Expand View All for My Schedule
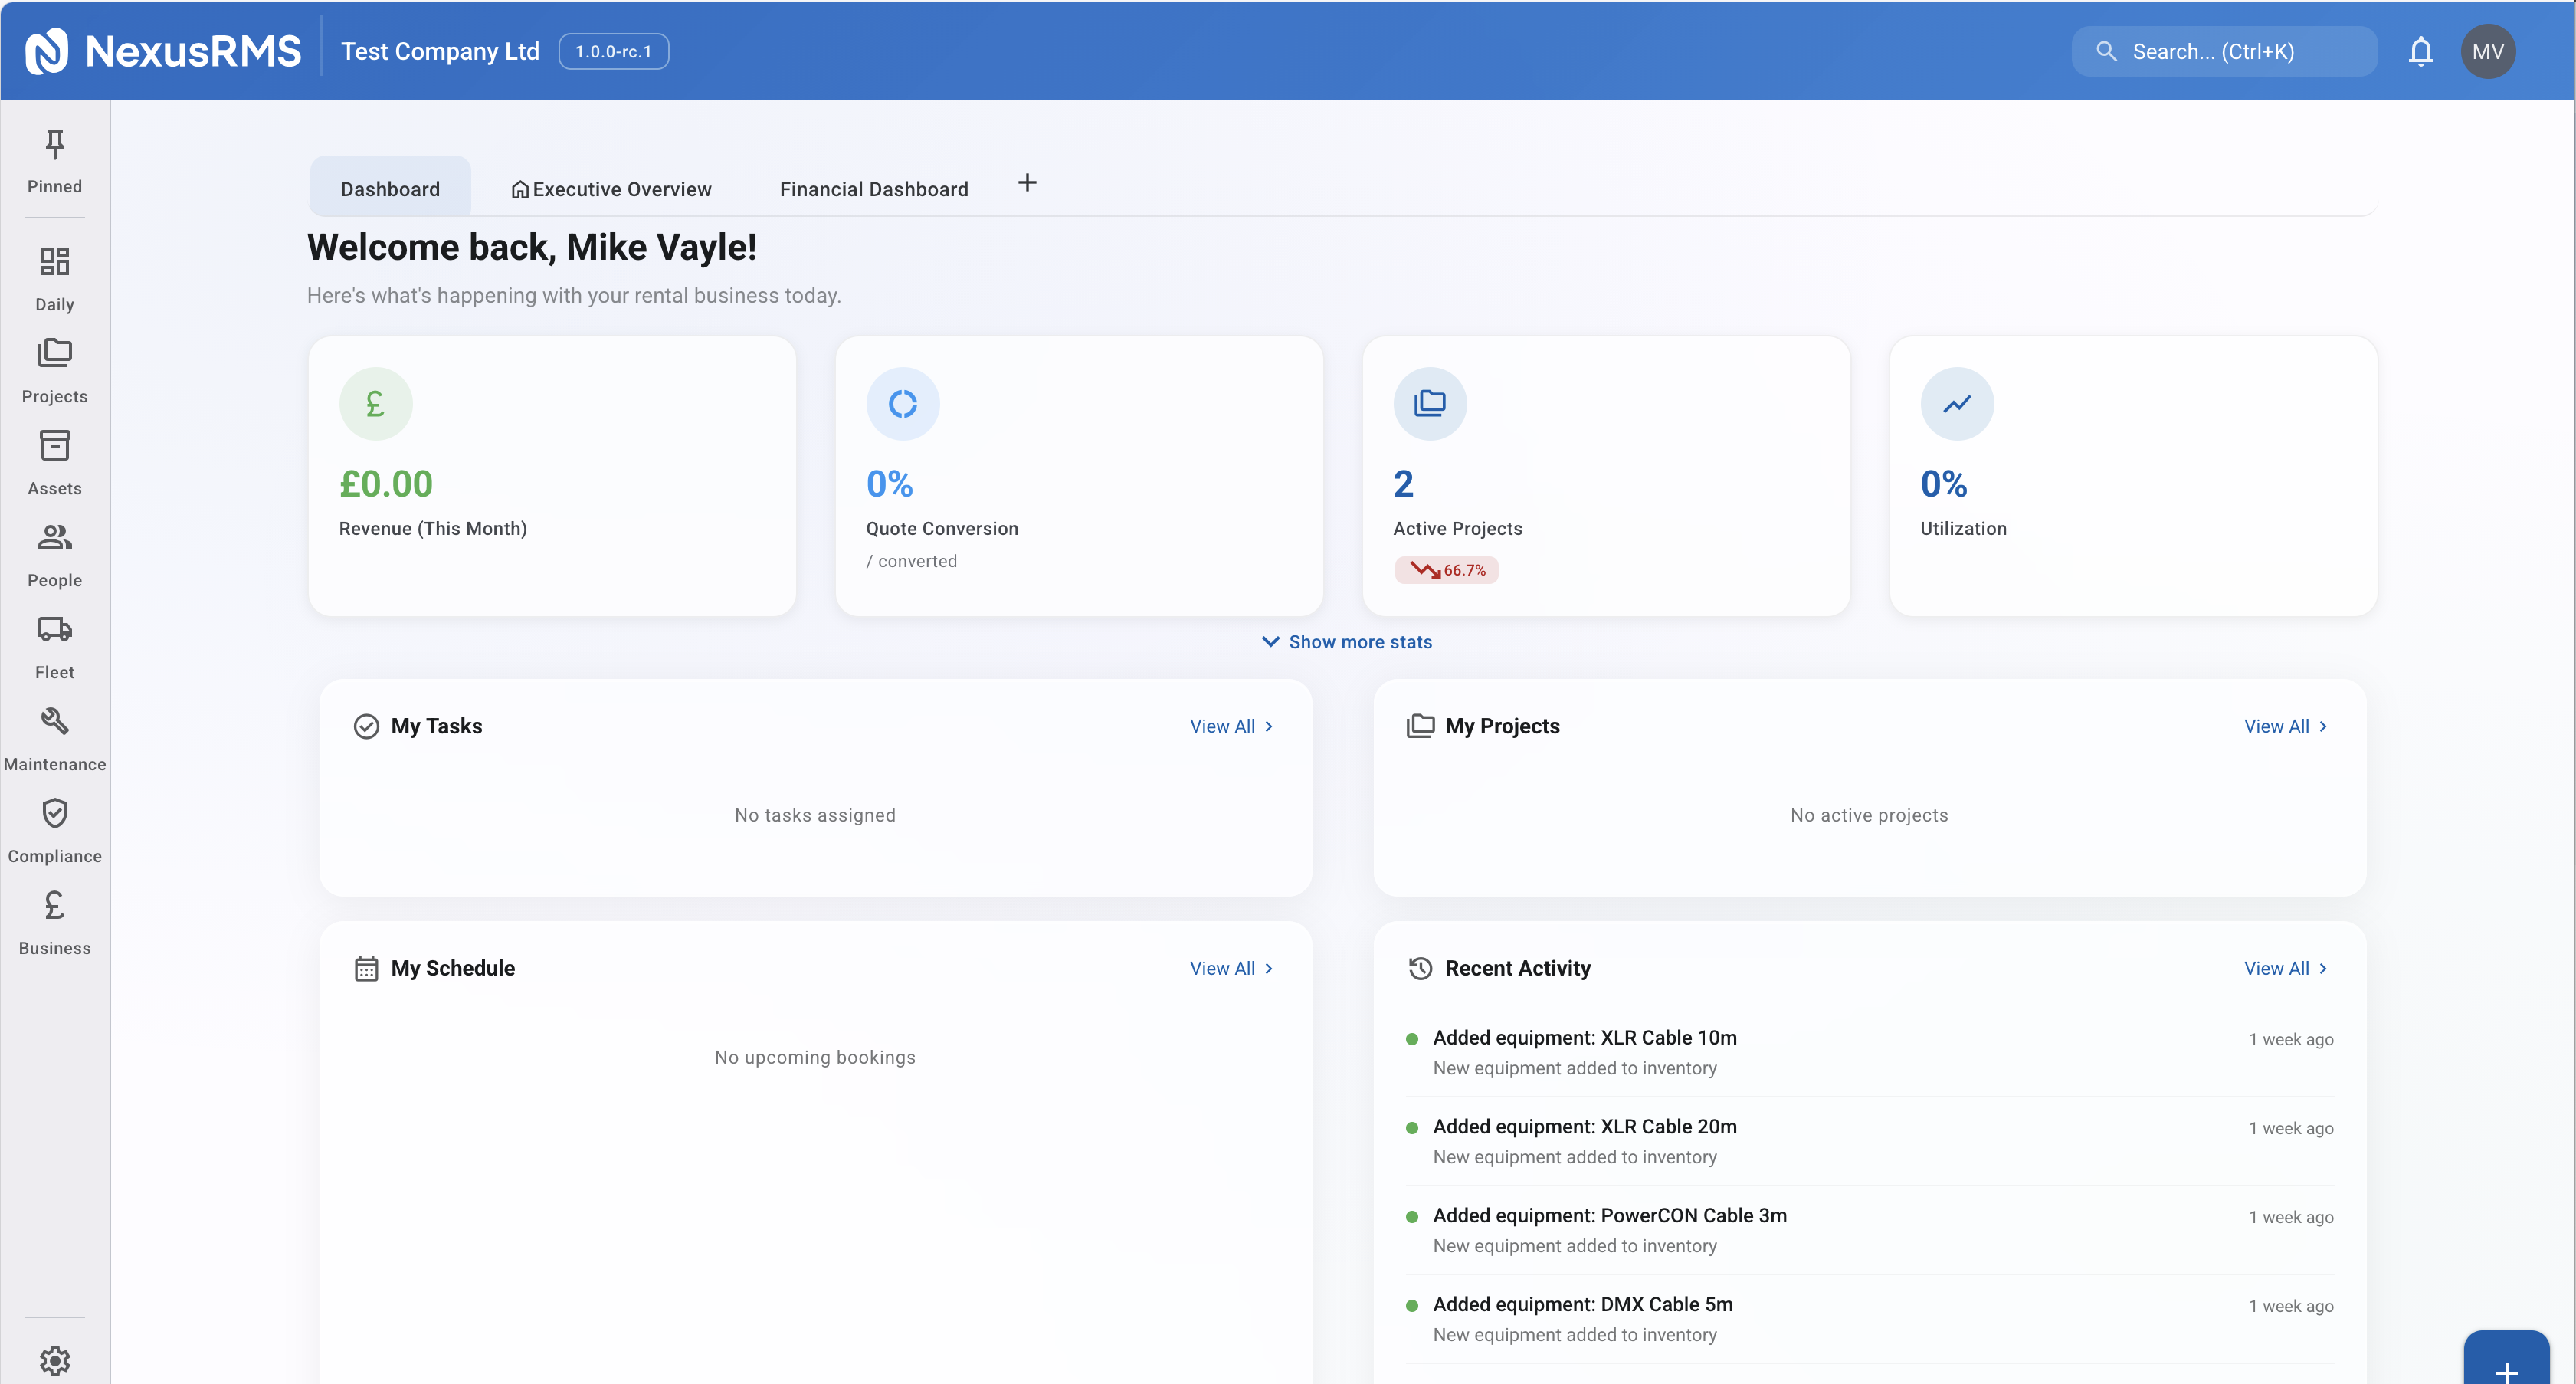Screen dimensions: 2576x1384 (x=1231, y=968)
